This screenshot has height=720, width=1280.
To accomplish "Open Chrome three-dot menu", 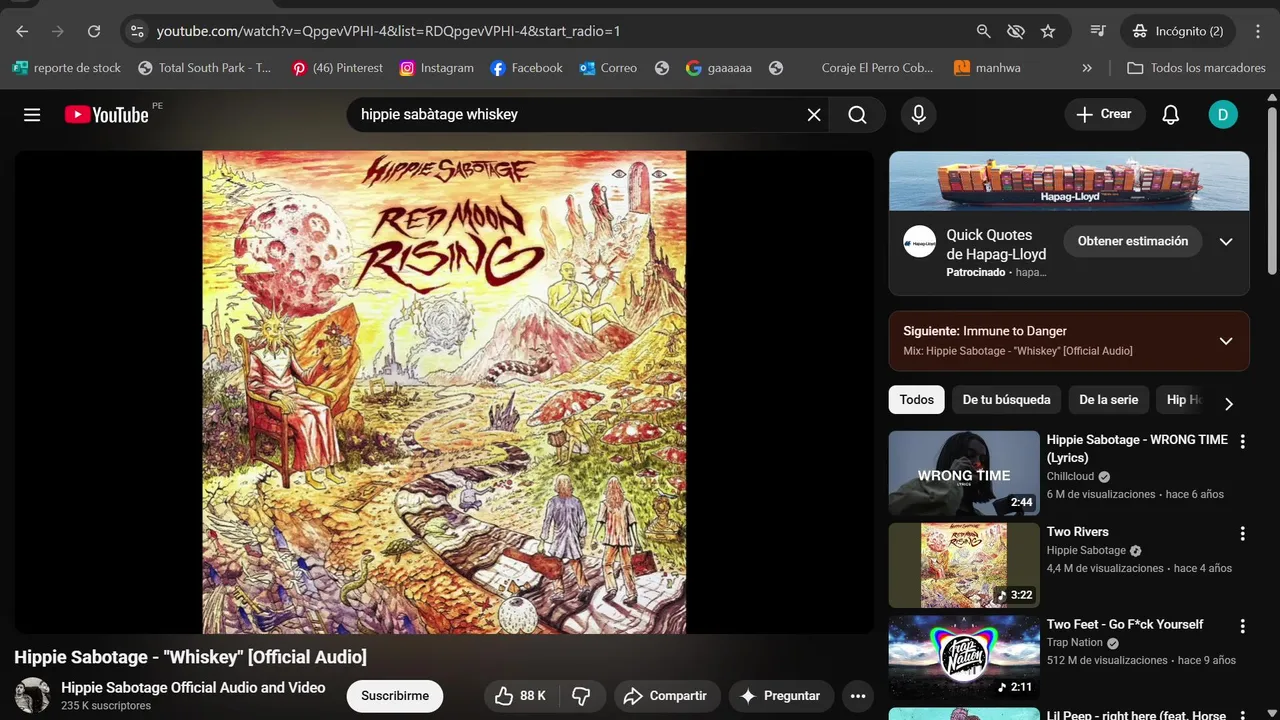I will 1258,31.
